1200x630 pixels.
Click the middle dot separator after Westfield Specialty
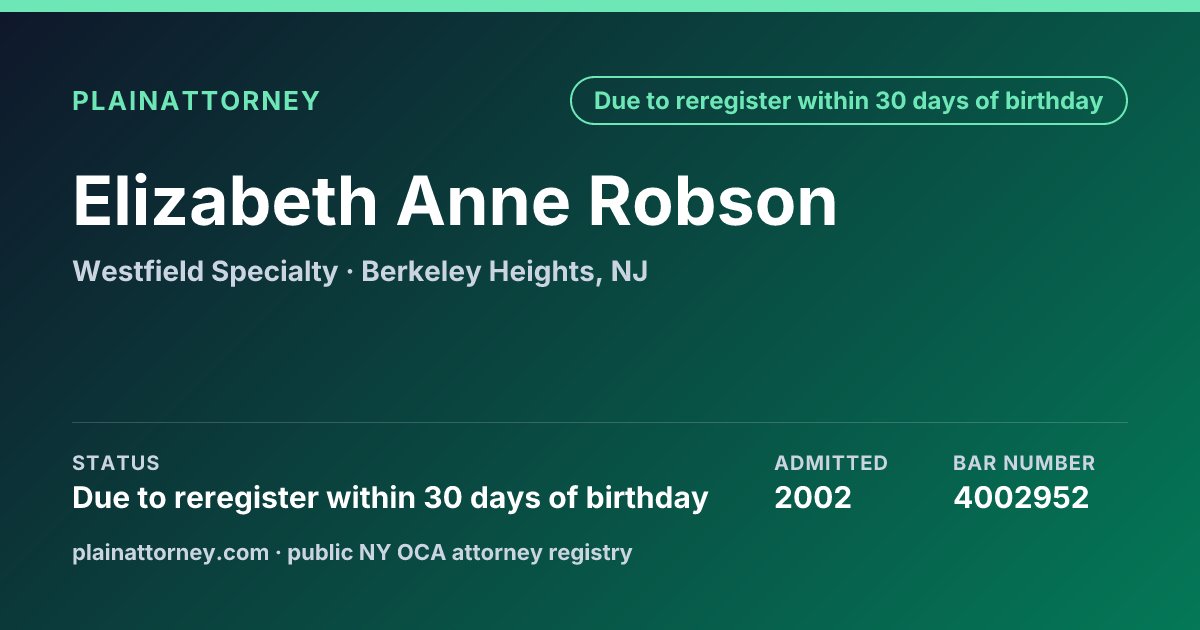pos(349,272)
